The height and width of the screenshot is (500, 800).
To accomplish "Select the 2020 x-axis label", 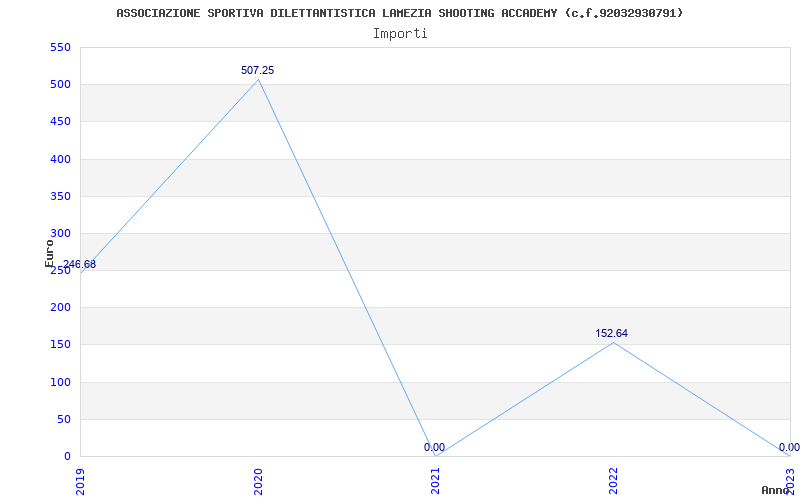I will click(x=258, y=481).
